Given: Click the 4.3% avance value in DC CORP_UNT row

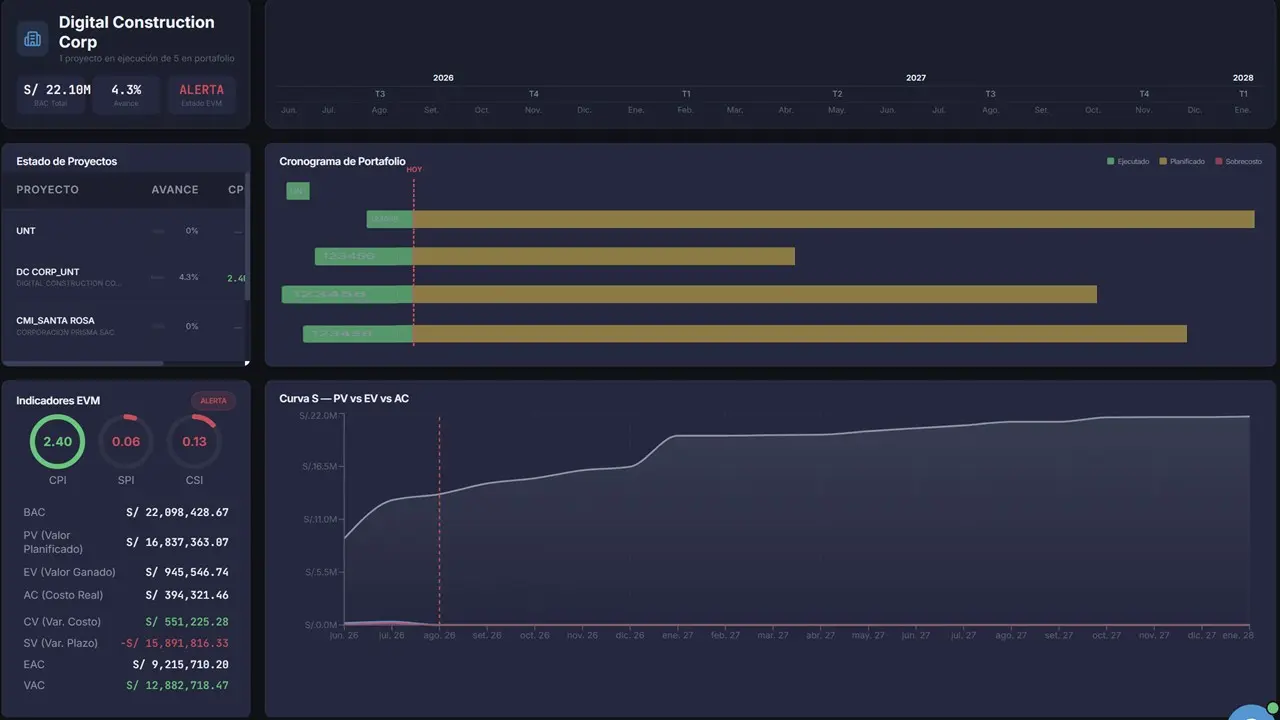Looking at the screenshot, I should click(x=189, y=277).
